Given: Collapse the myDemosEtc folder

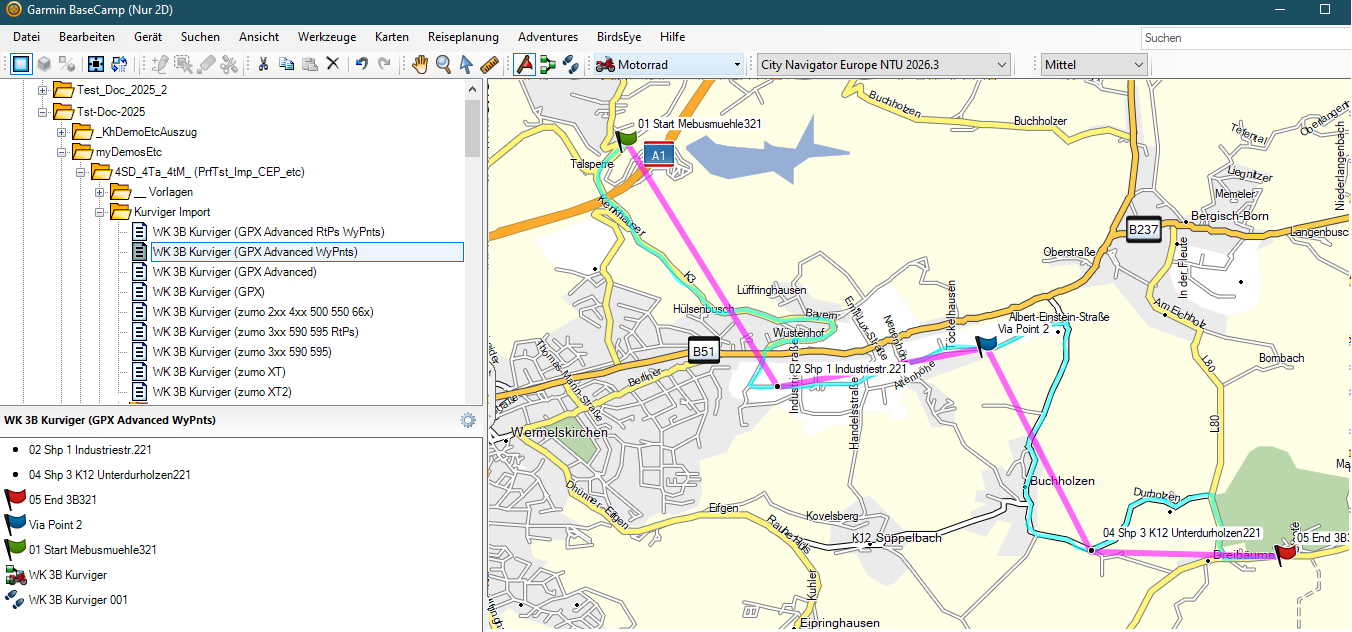Looking at the screenshot, I should click(62, 152).
